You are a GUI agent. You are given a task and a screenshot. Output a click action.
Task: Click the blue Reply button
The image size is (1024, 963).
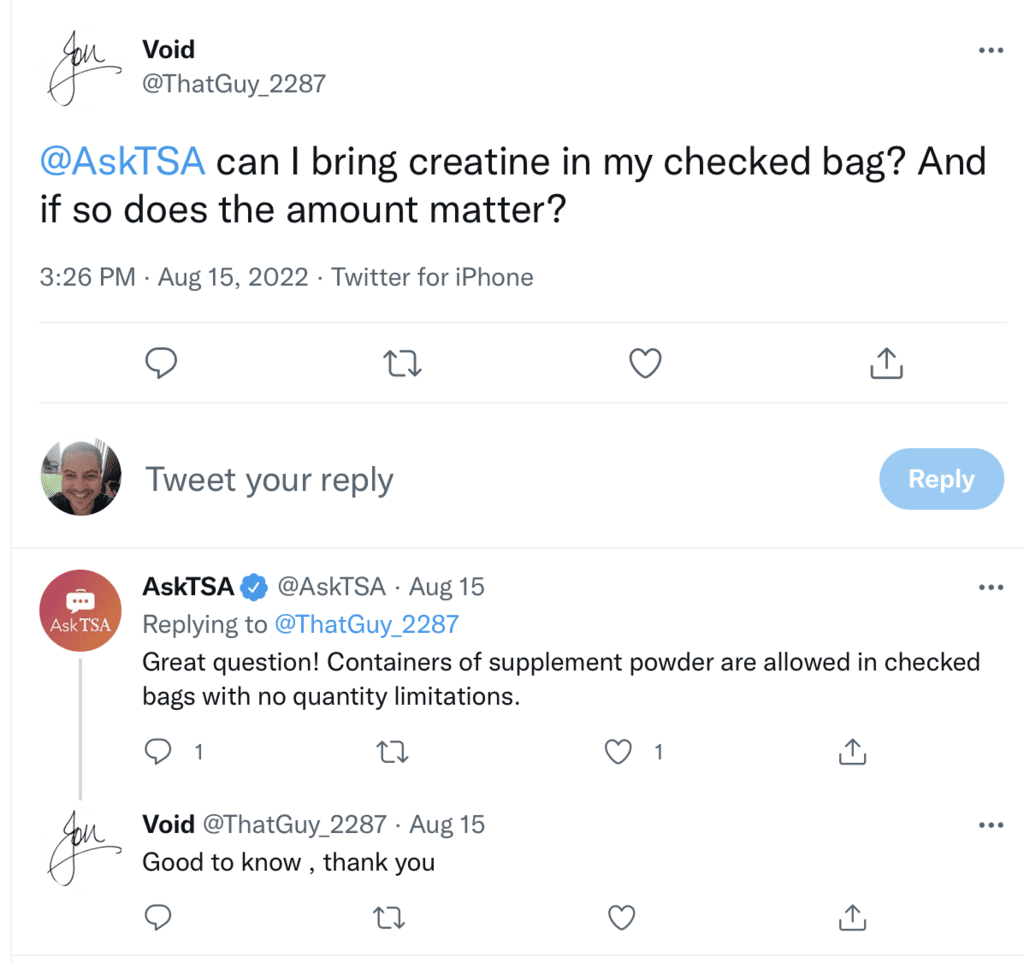click(x=941, y=479)
